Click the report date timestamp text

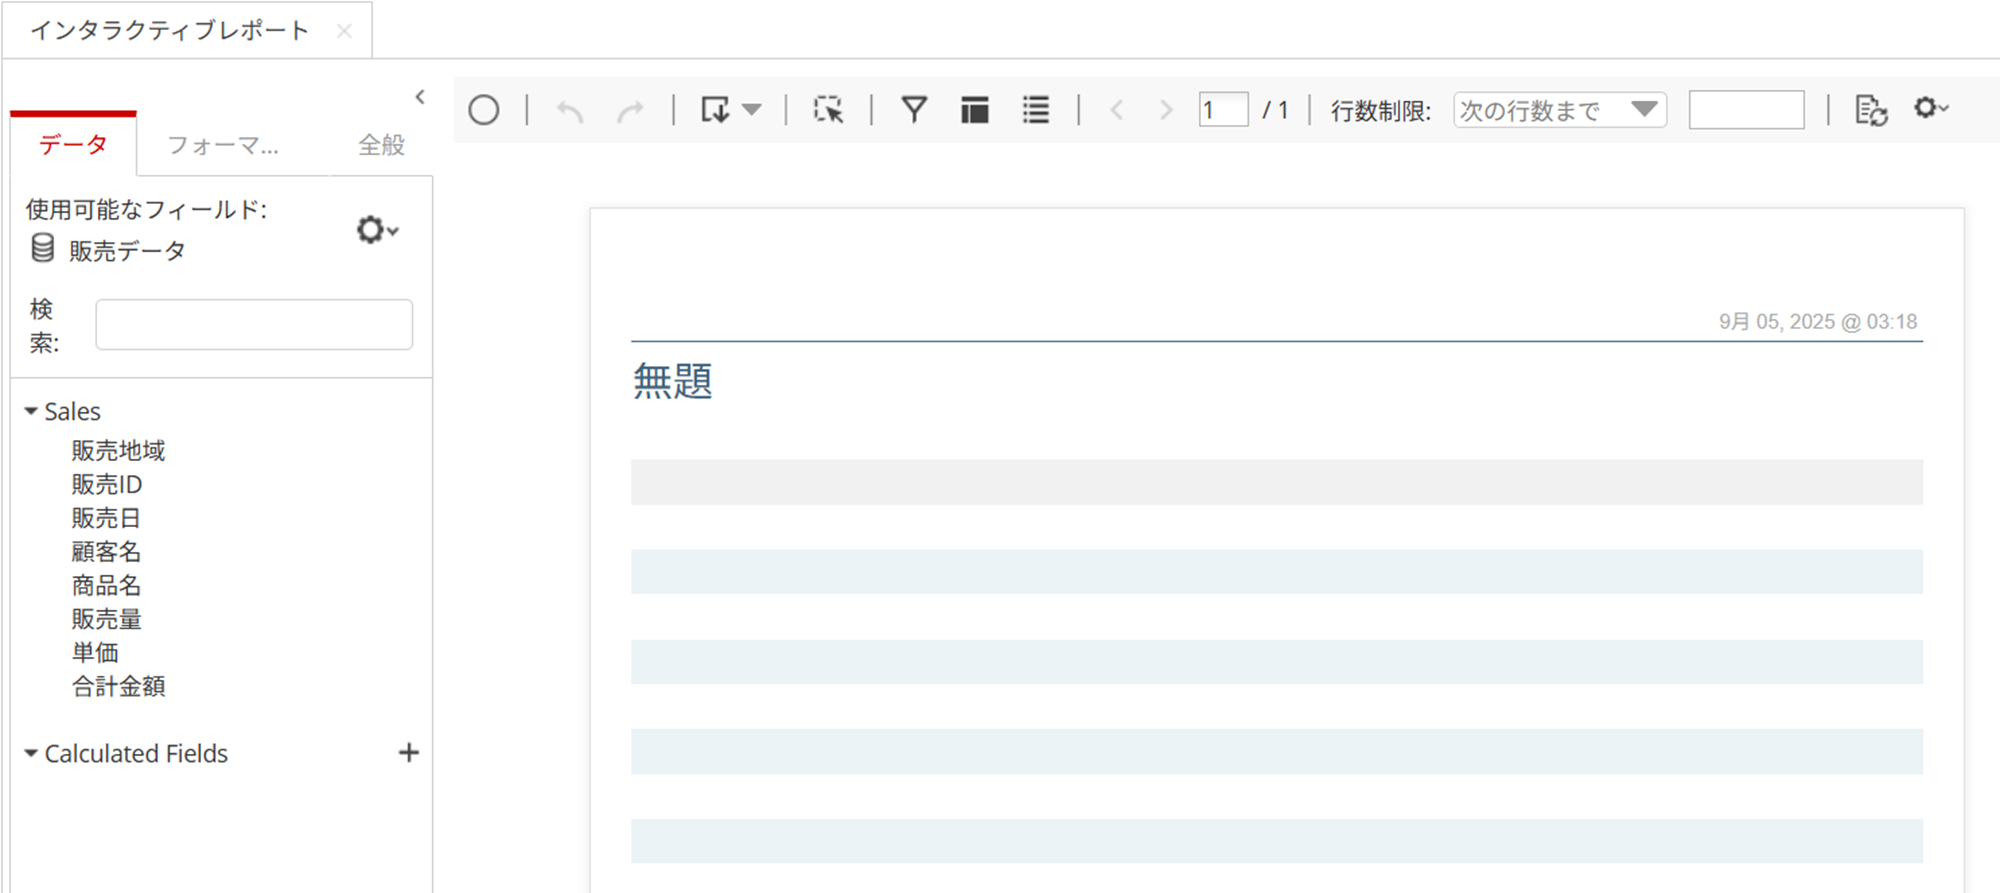1818,322
